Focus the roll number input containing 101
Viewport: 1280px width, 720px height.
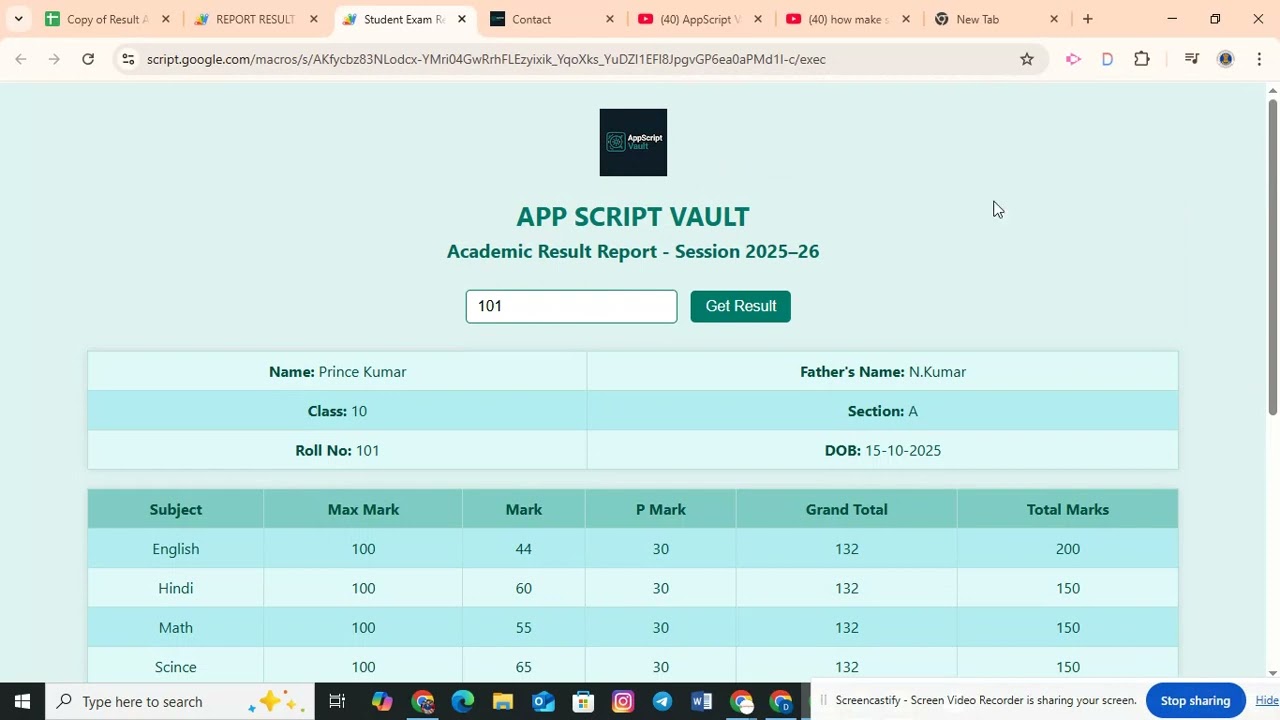coord(571,306)
